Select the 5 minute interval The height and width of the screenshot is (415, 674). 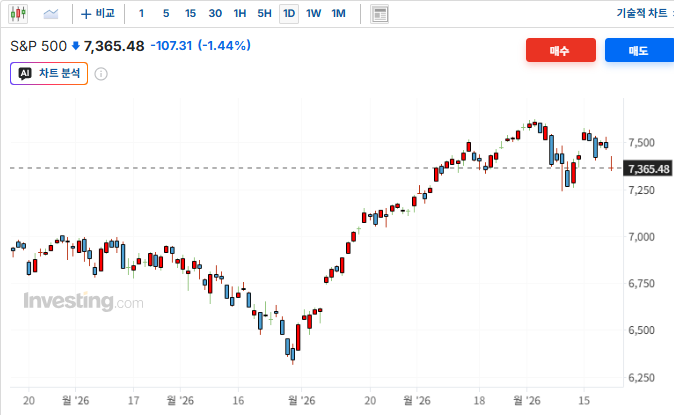click(166, 14)
